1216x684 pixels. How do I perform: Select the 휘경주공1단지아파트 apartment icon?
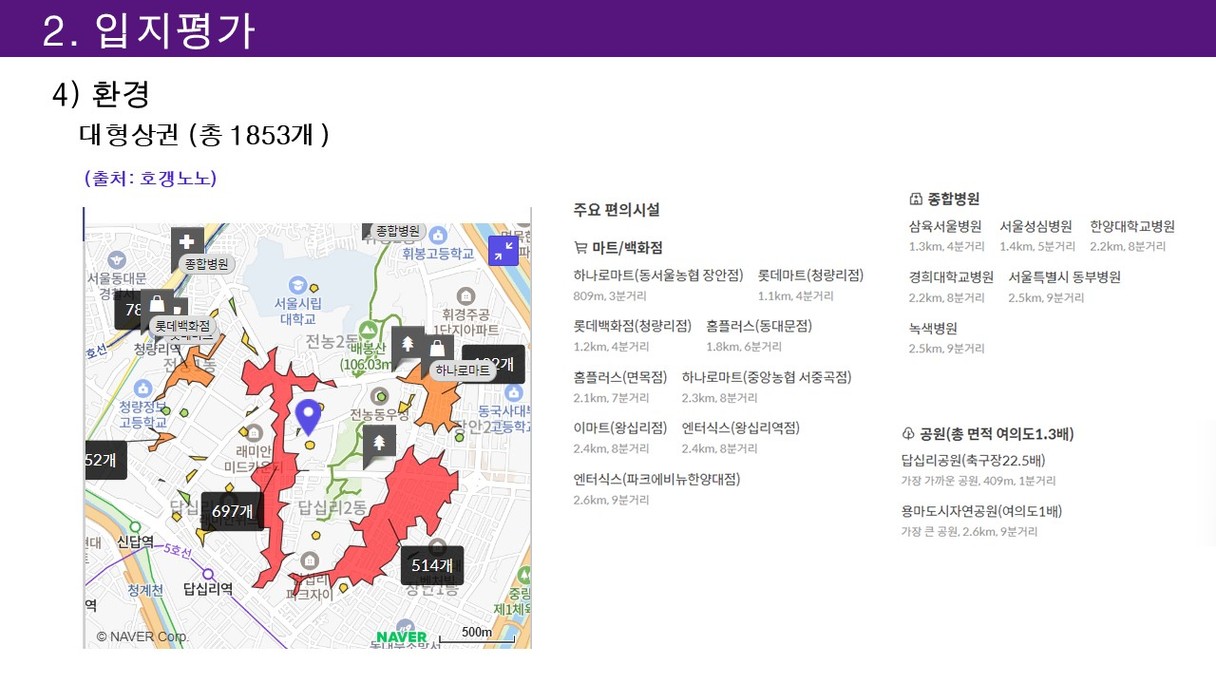(465, 295)
